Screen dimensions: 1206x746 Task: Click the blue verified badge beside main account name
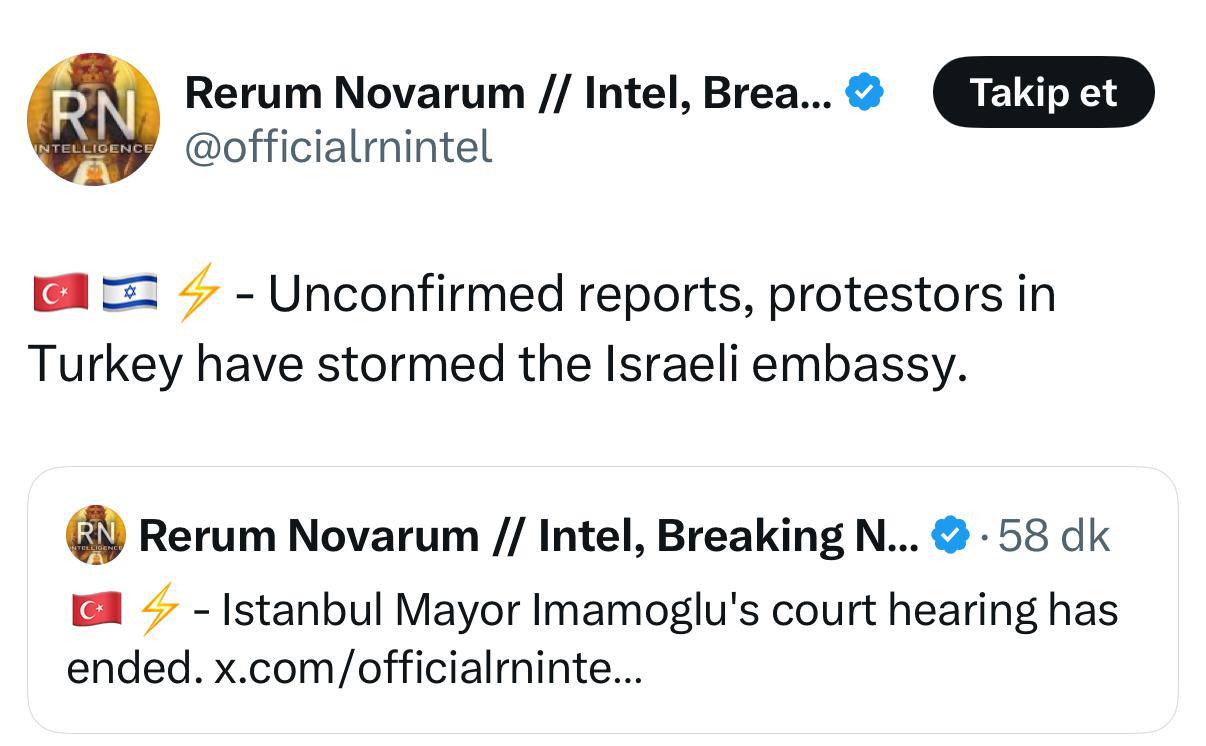[864, 93]
